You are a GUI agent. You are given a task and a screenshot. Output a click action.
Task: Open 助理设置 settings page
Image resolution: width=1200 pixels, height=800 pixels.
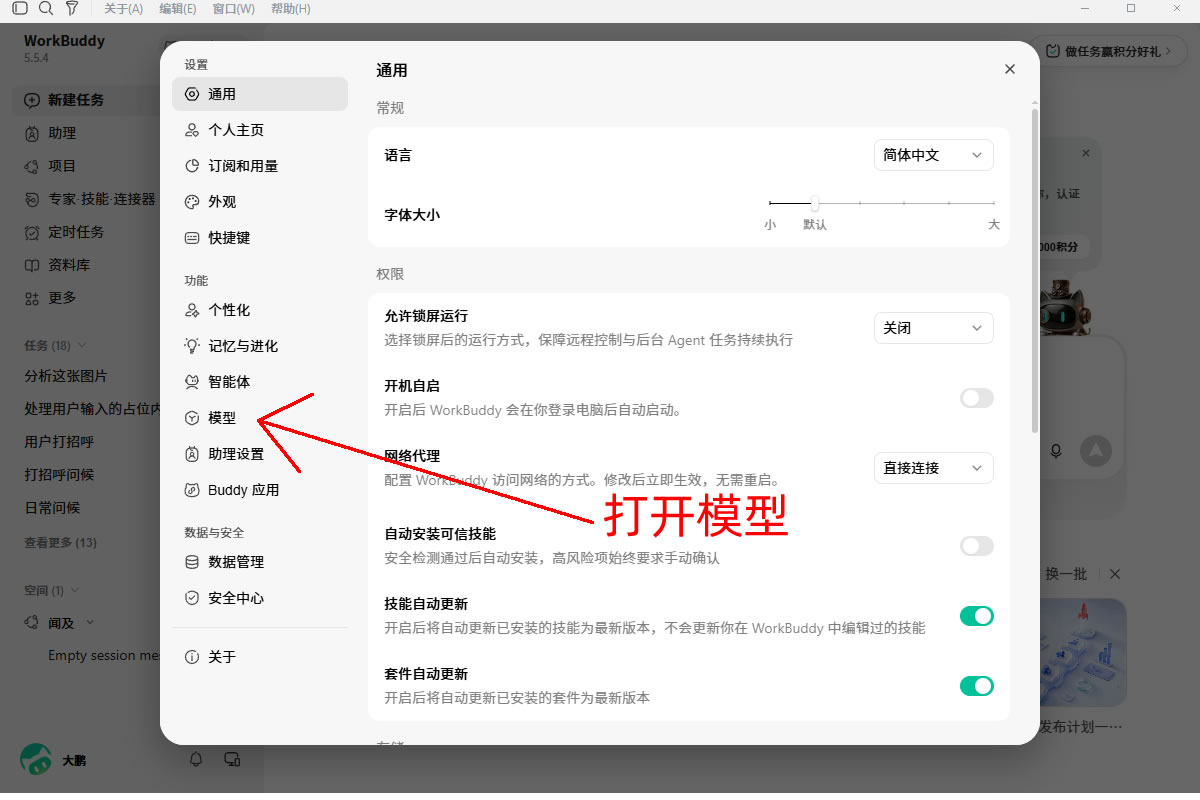click(260, 454)
